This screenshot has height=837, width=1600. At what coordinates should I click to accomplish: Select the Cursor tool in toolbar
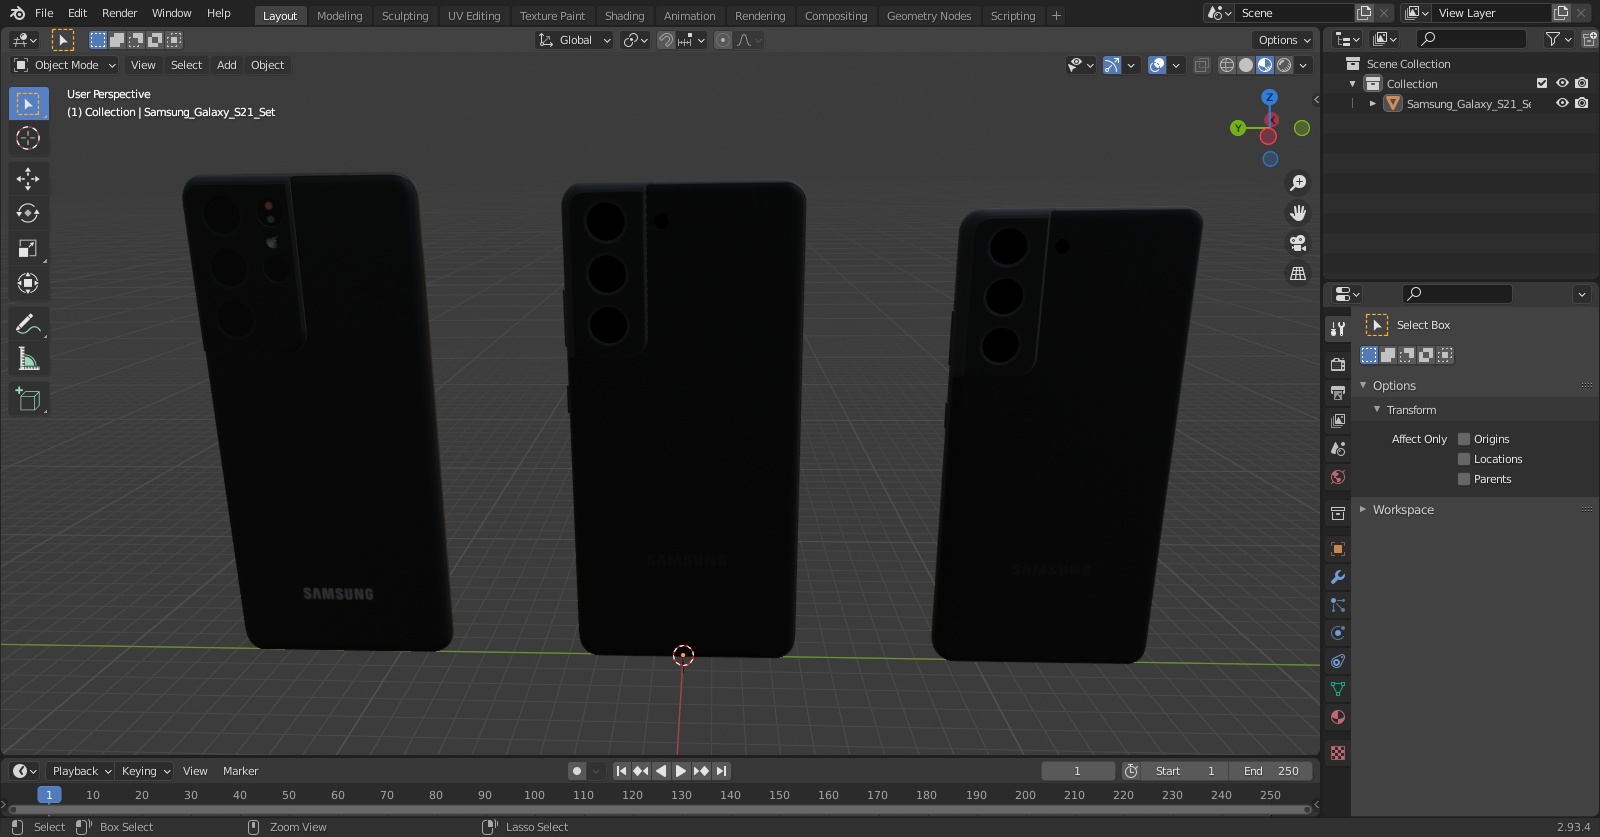[x=28, y=138]
